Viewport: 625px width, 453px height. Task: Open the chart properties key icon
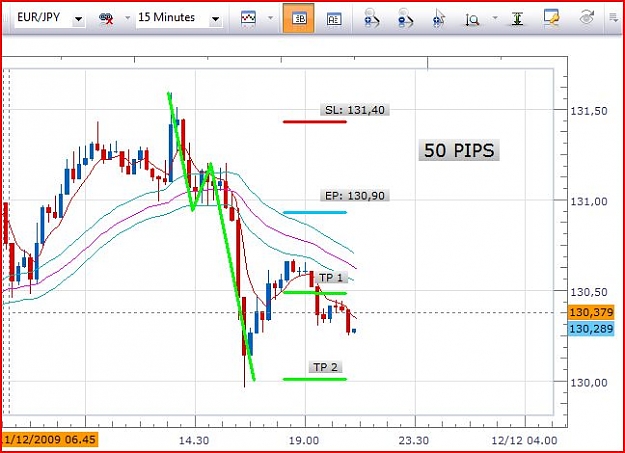[x=551, y=18]
